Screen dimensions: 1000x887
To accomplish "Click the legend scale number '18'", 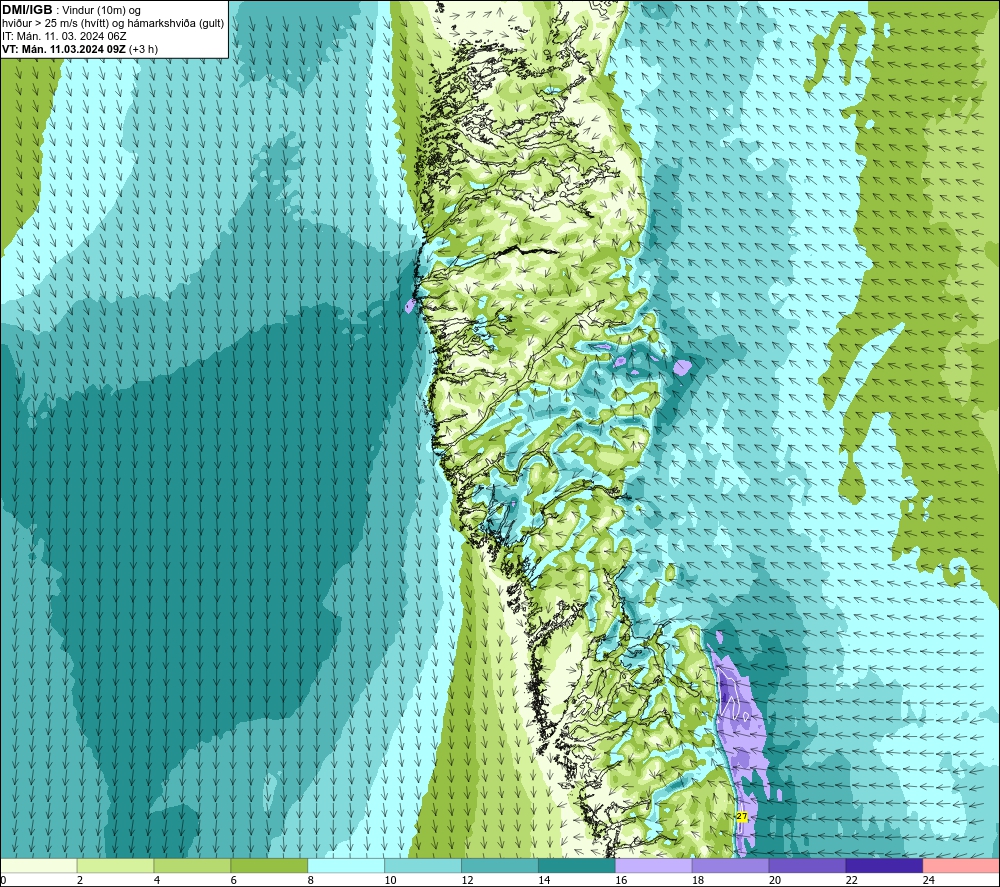I will point(698,880).
